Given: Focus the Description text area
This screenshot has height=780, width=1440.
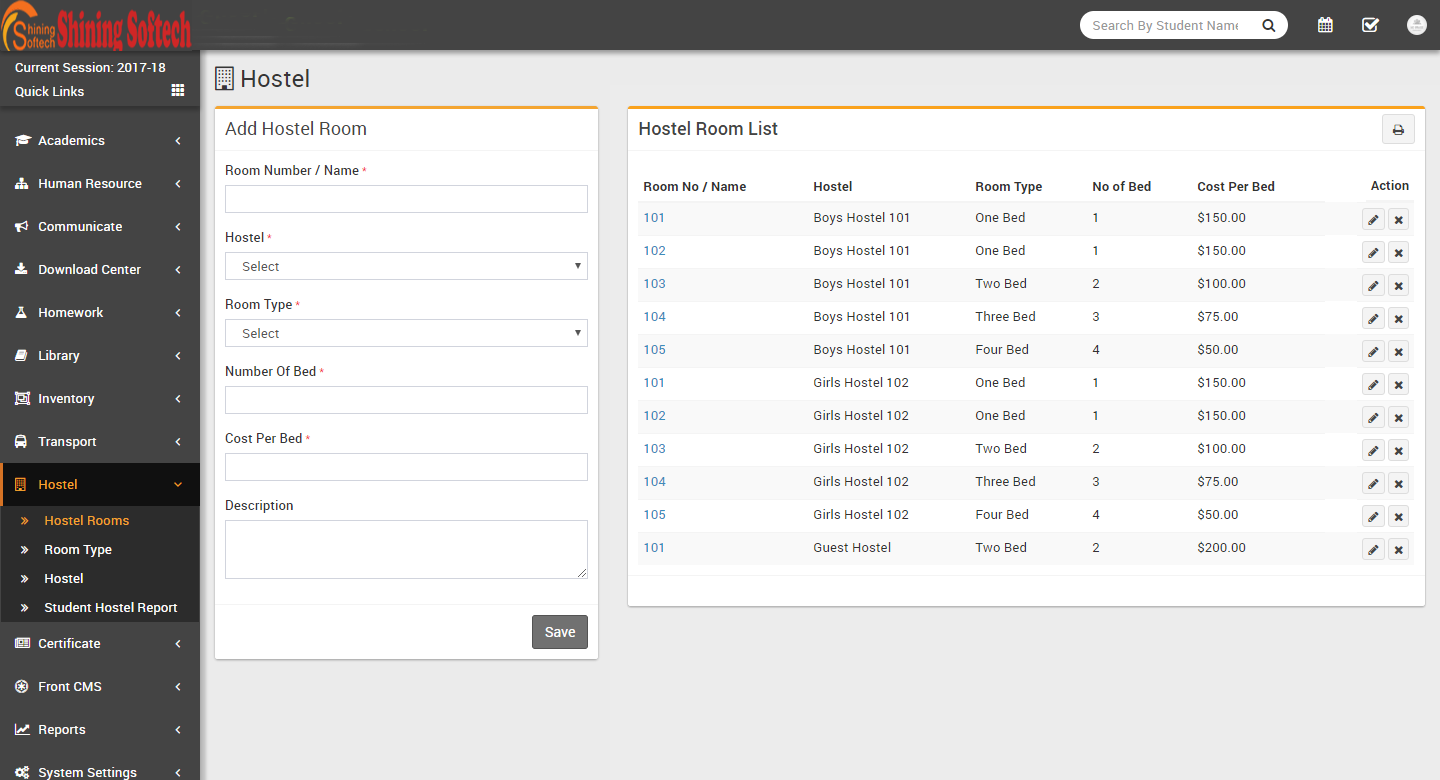Looking at the screenshot, I should pyautogui.click(x=406, y=549).
